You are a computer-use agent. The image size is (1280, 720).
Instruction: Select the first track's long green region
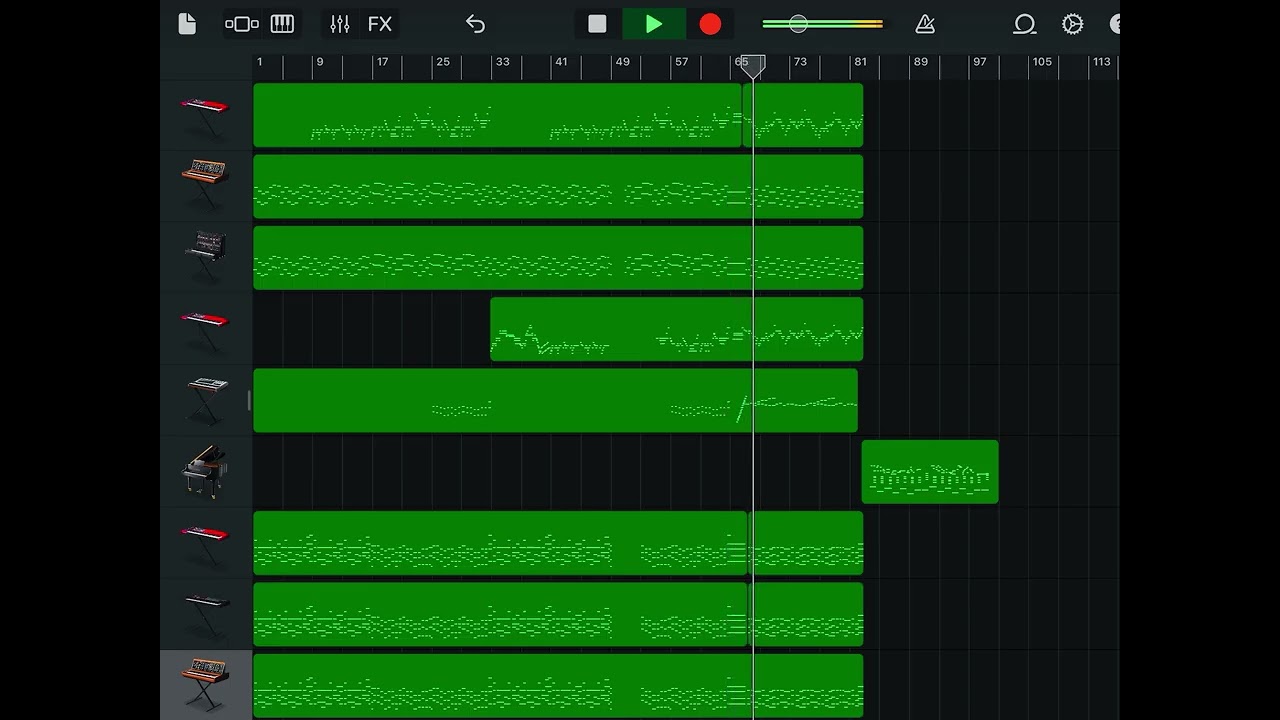497,115
